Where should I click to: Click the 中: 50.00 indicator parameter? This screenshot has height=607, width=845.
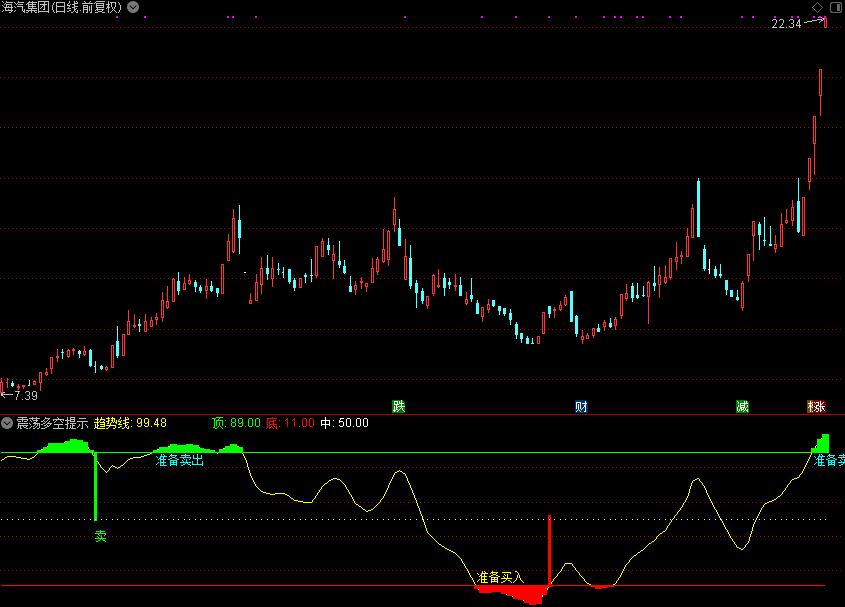tap(344, 423)
